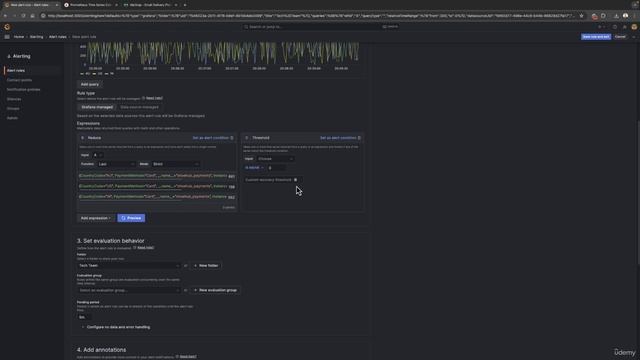Click the Alert rules breadcrumb
This screenshot has width=640, height=360.
point(58,37)
